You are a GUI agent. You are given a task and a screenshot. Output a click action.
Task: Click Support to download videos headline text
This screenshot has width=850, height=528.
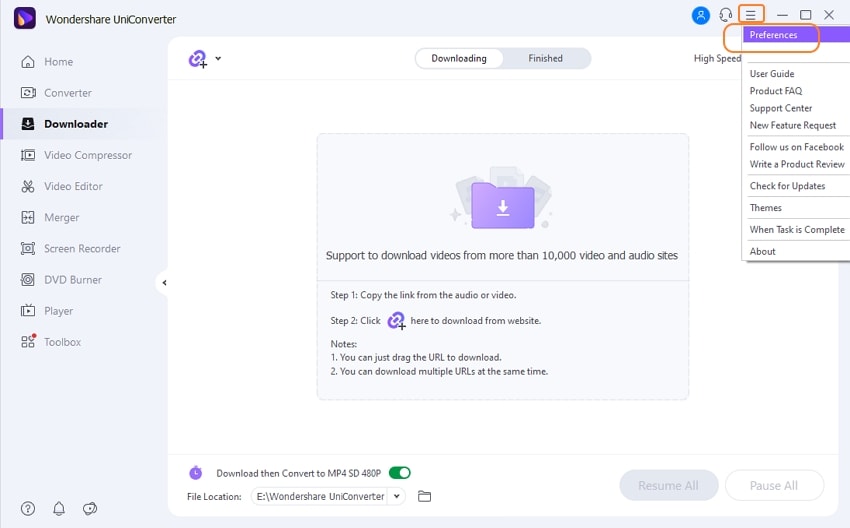click(502, 255)
